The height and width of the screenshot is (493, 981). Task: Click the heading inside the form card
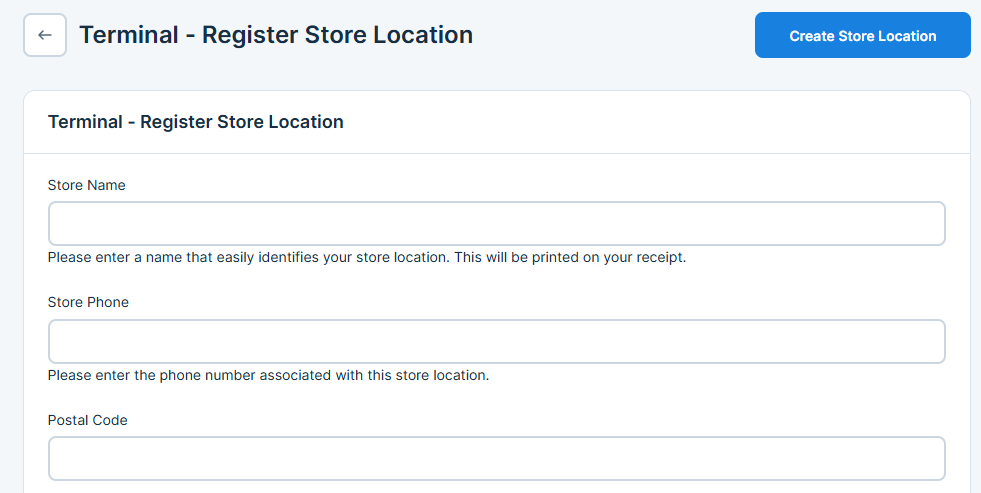[196, 122]
